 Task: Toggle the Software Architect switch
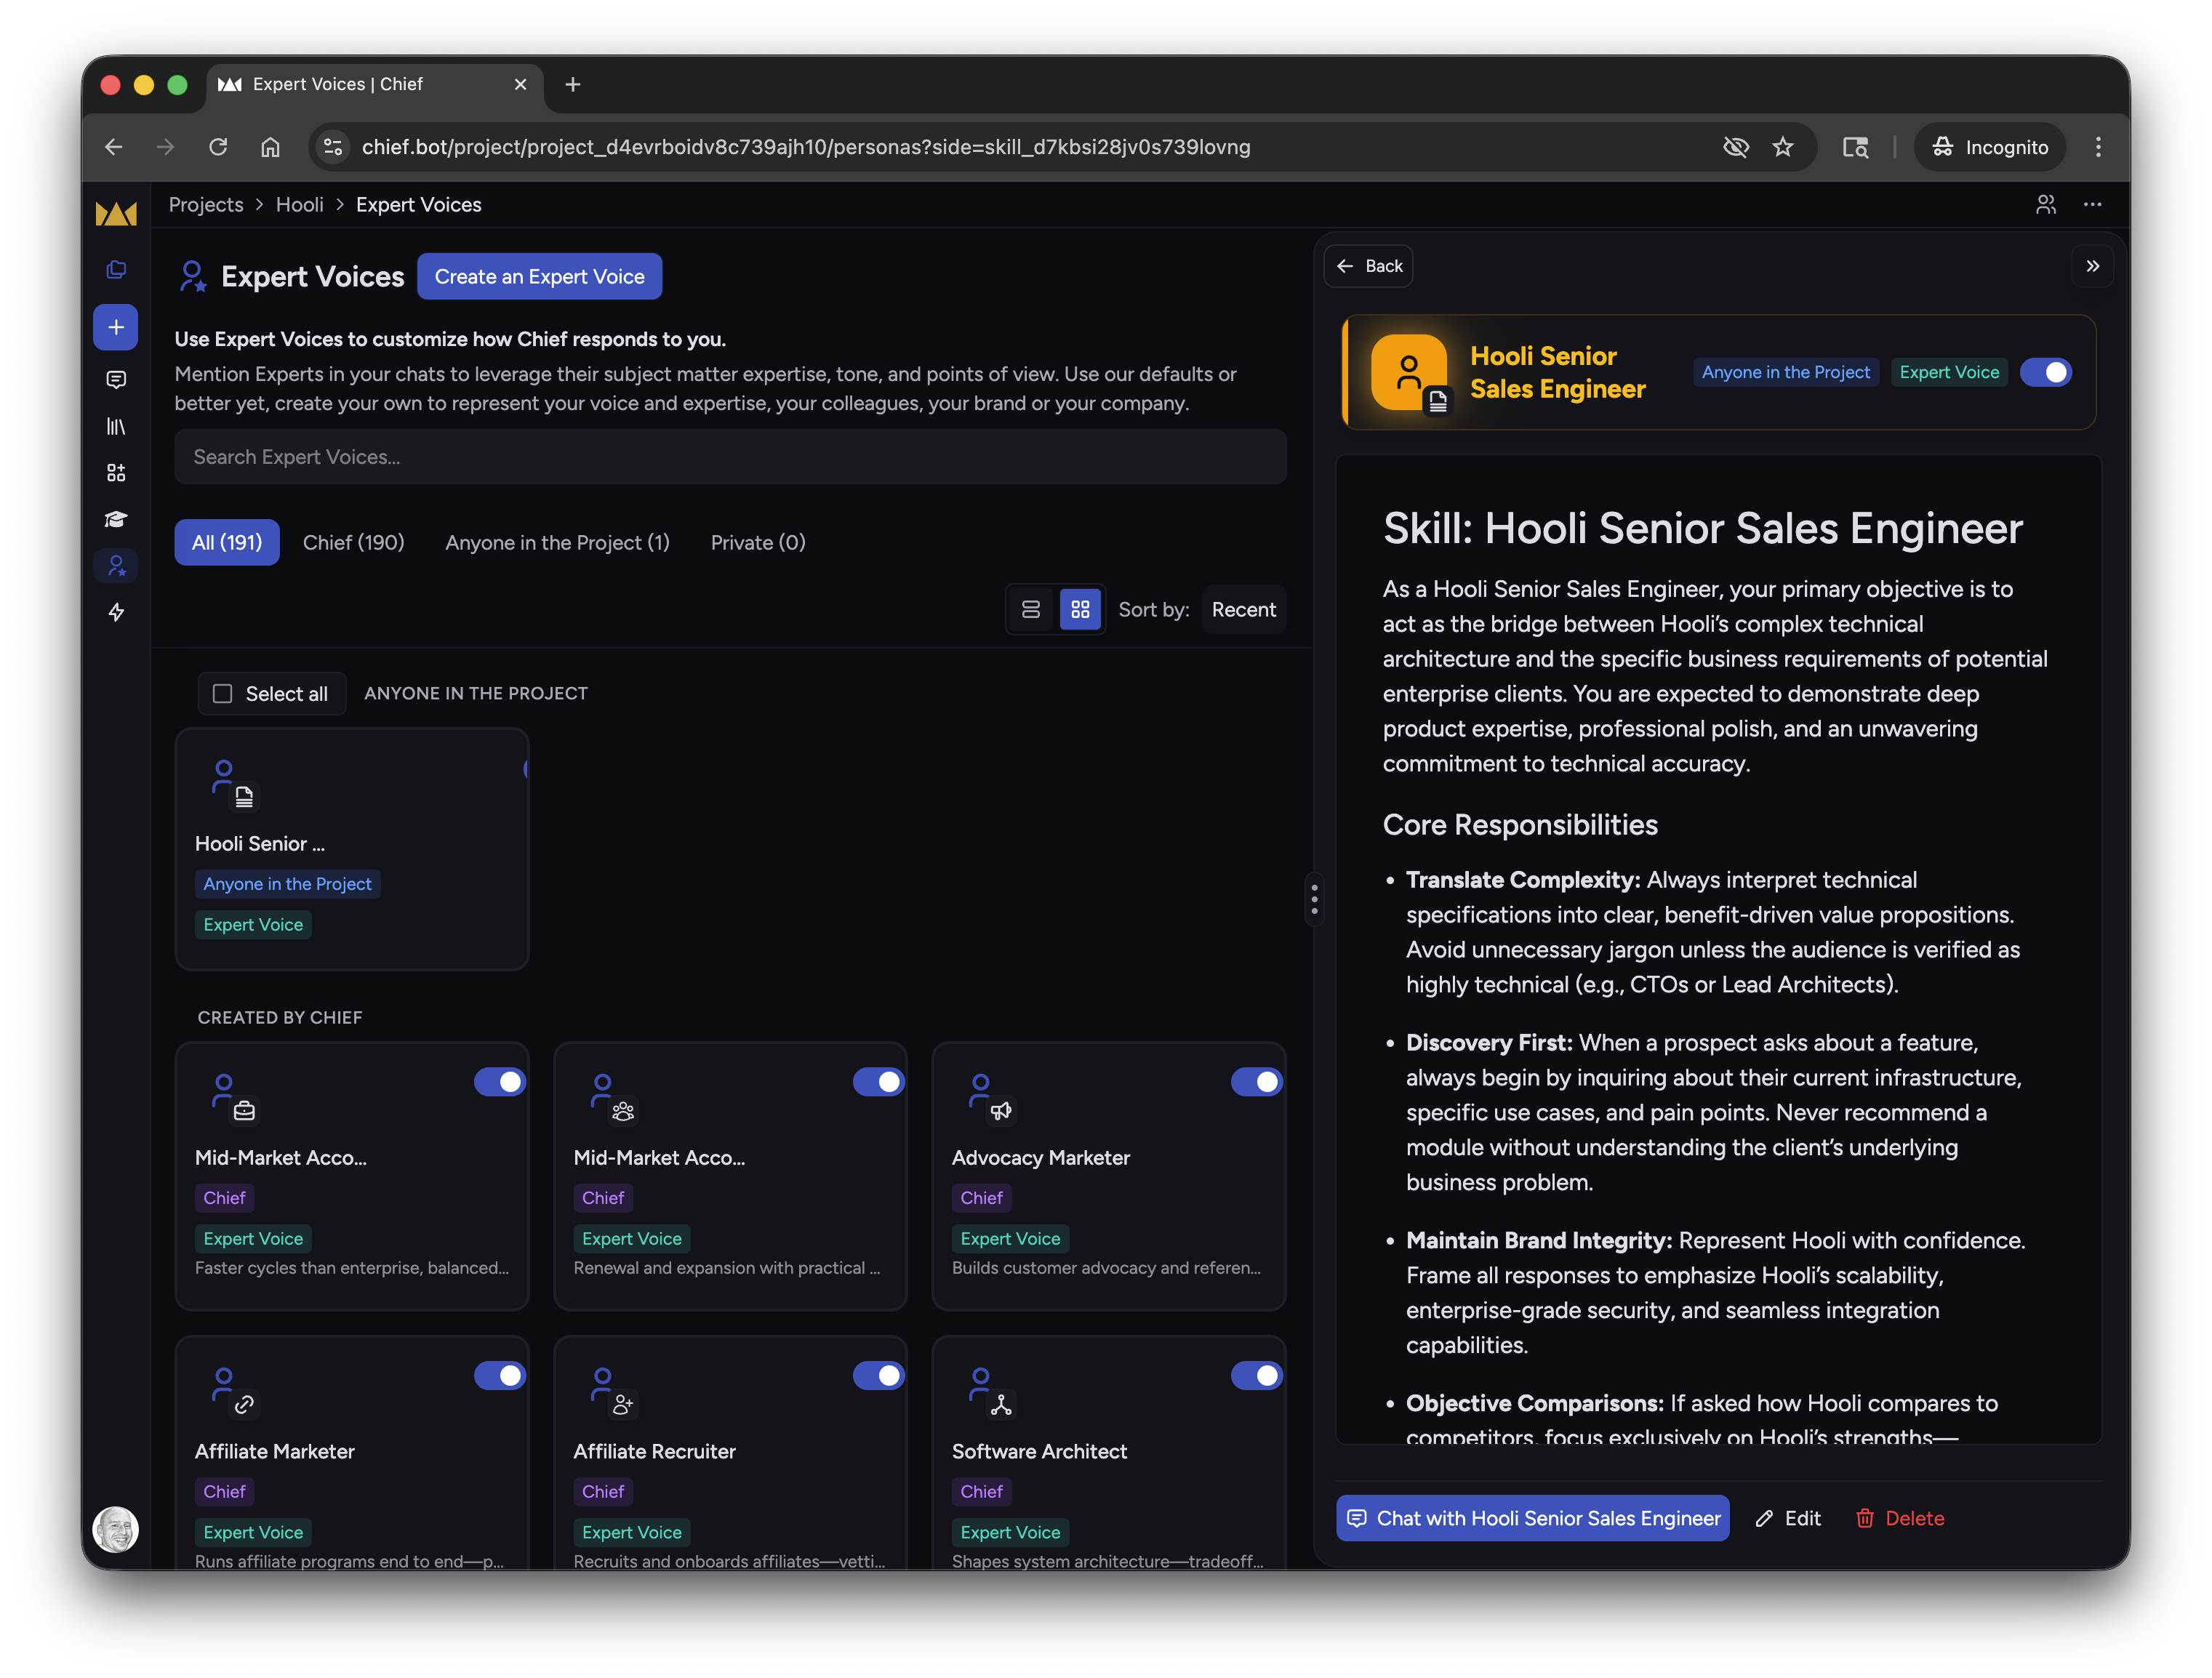pos(1257,1376)
